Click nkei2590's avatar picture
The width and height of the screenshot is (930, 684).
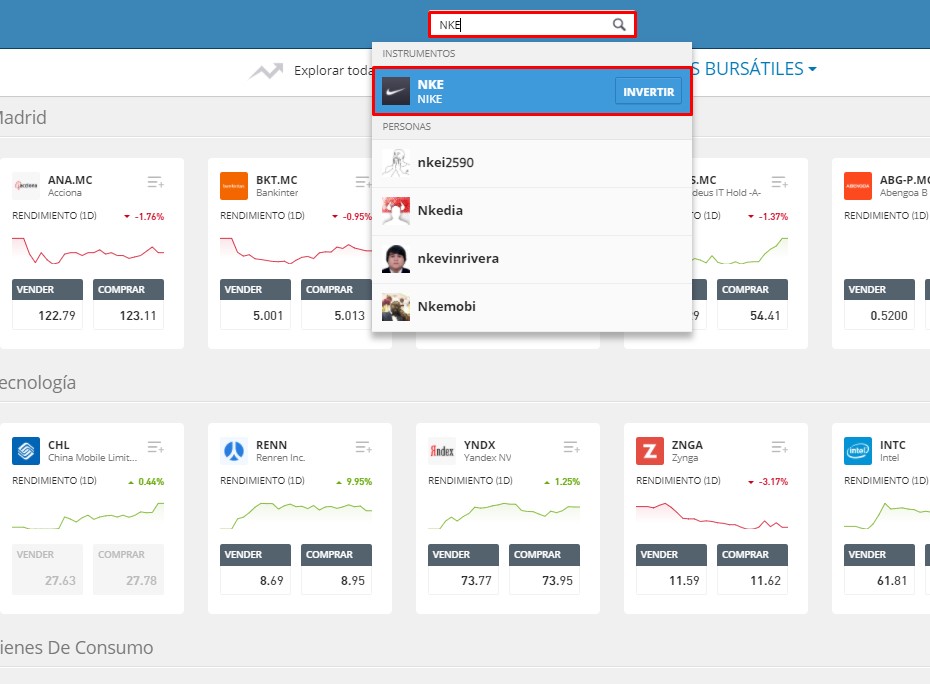(396, 163)
